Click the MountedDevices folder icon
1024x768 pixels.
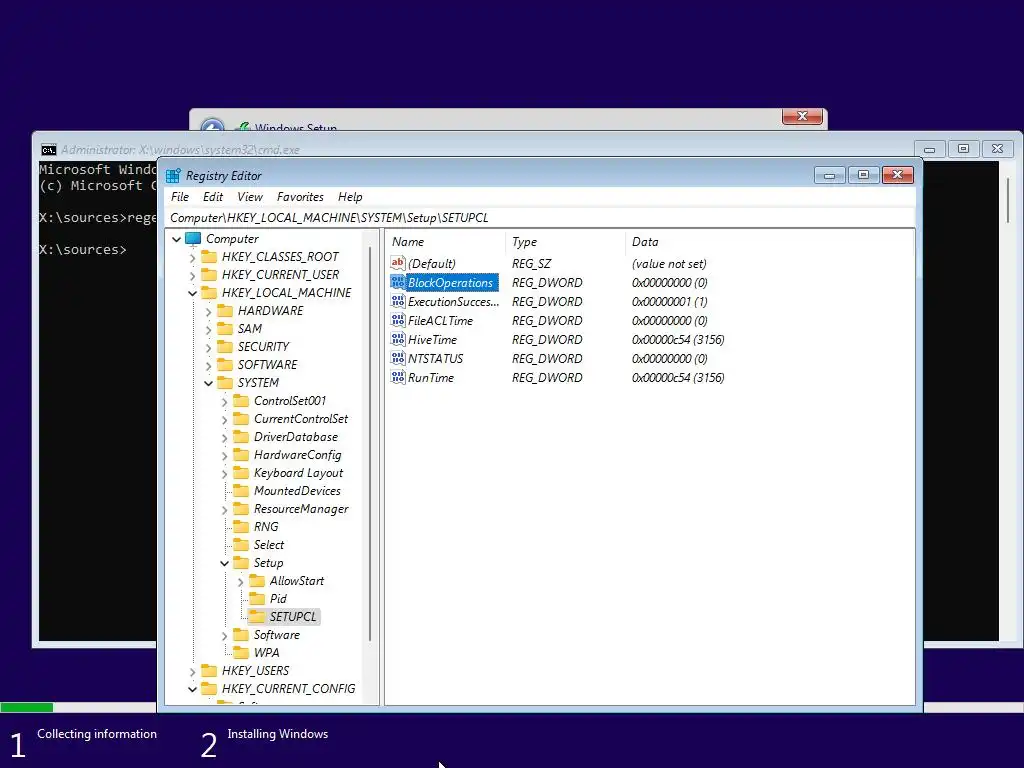click(x=241, y=490)
